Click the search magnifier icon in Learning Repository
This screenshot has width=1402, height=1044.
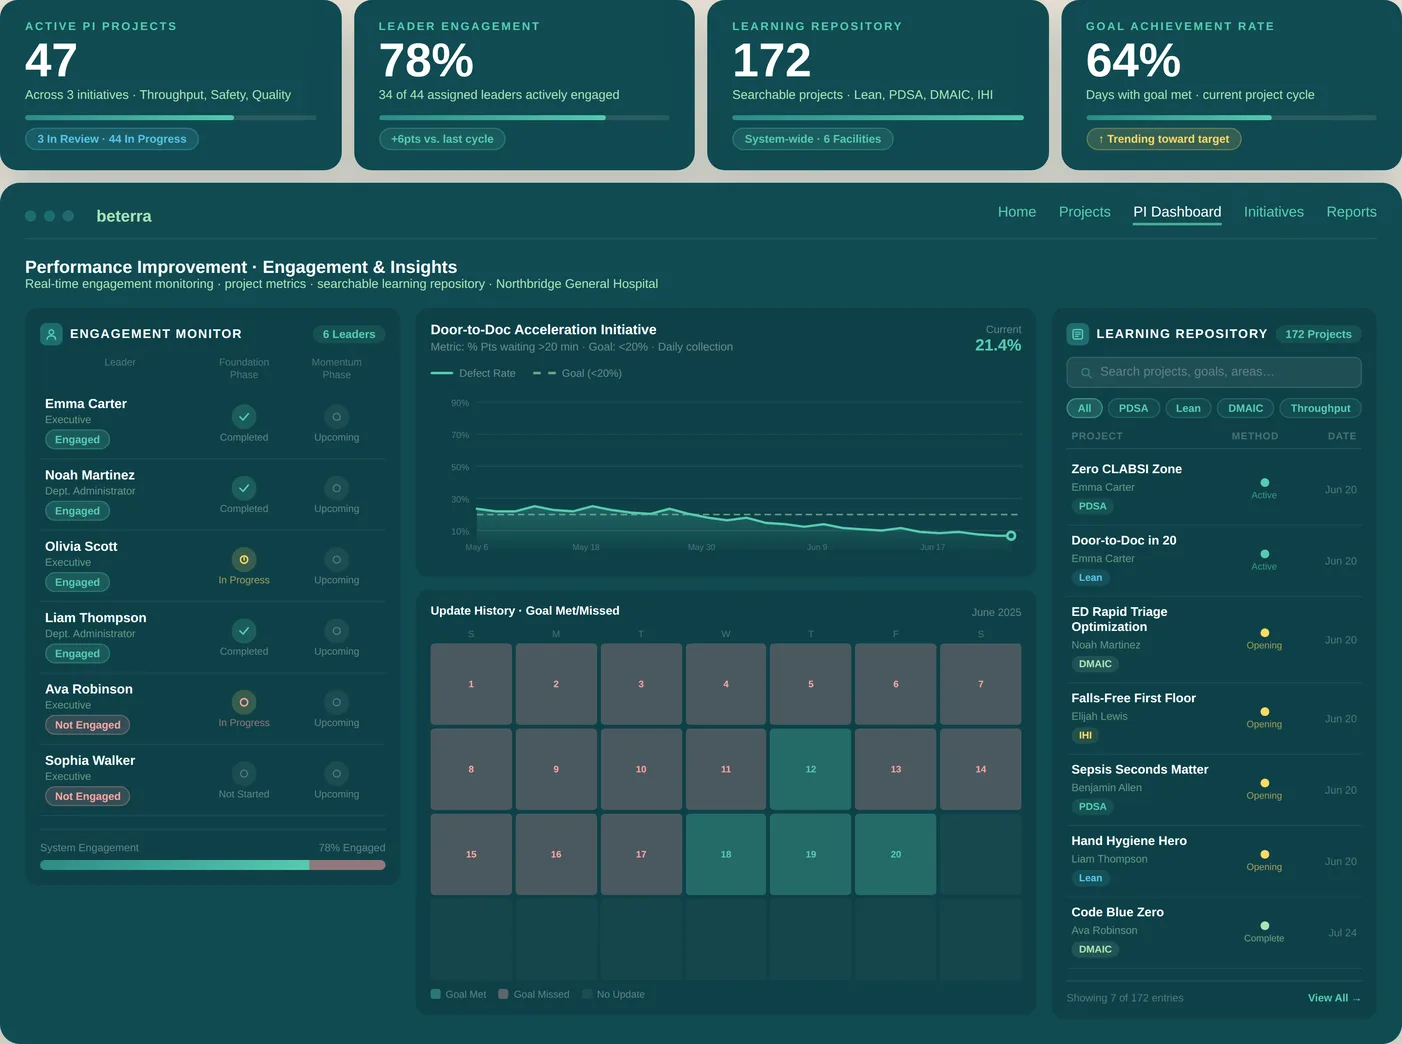tap(1086, 372)
